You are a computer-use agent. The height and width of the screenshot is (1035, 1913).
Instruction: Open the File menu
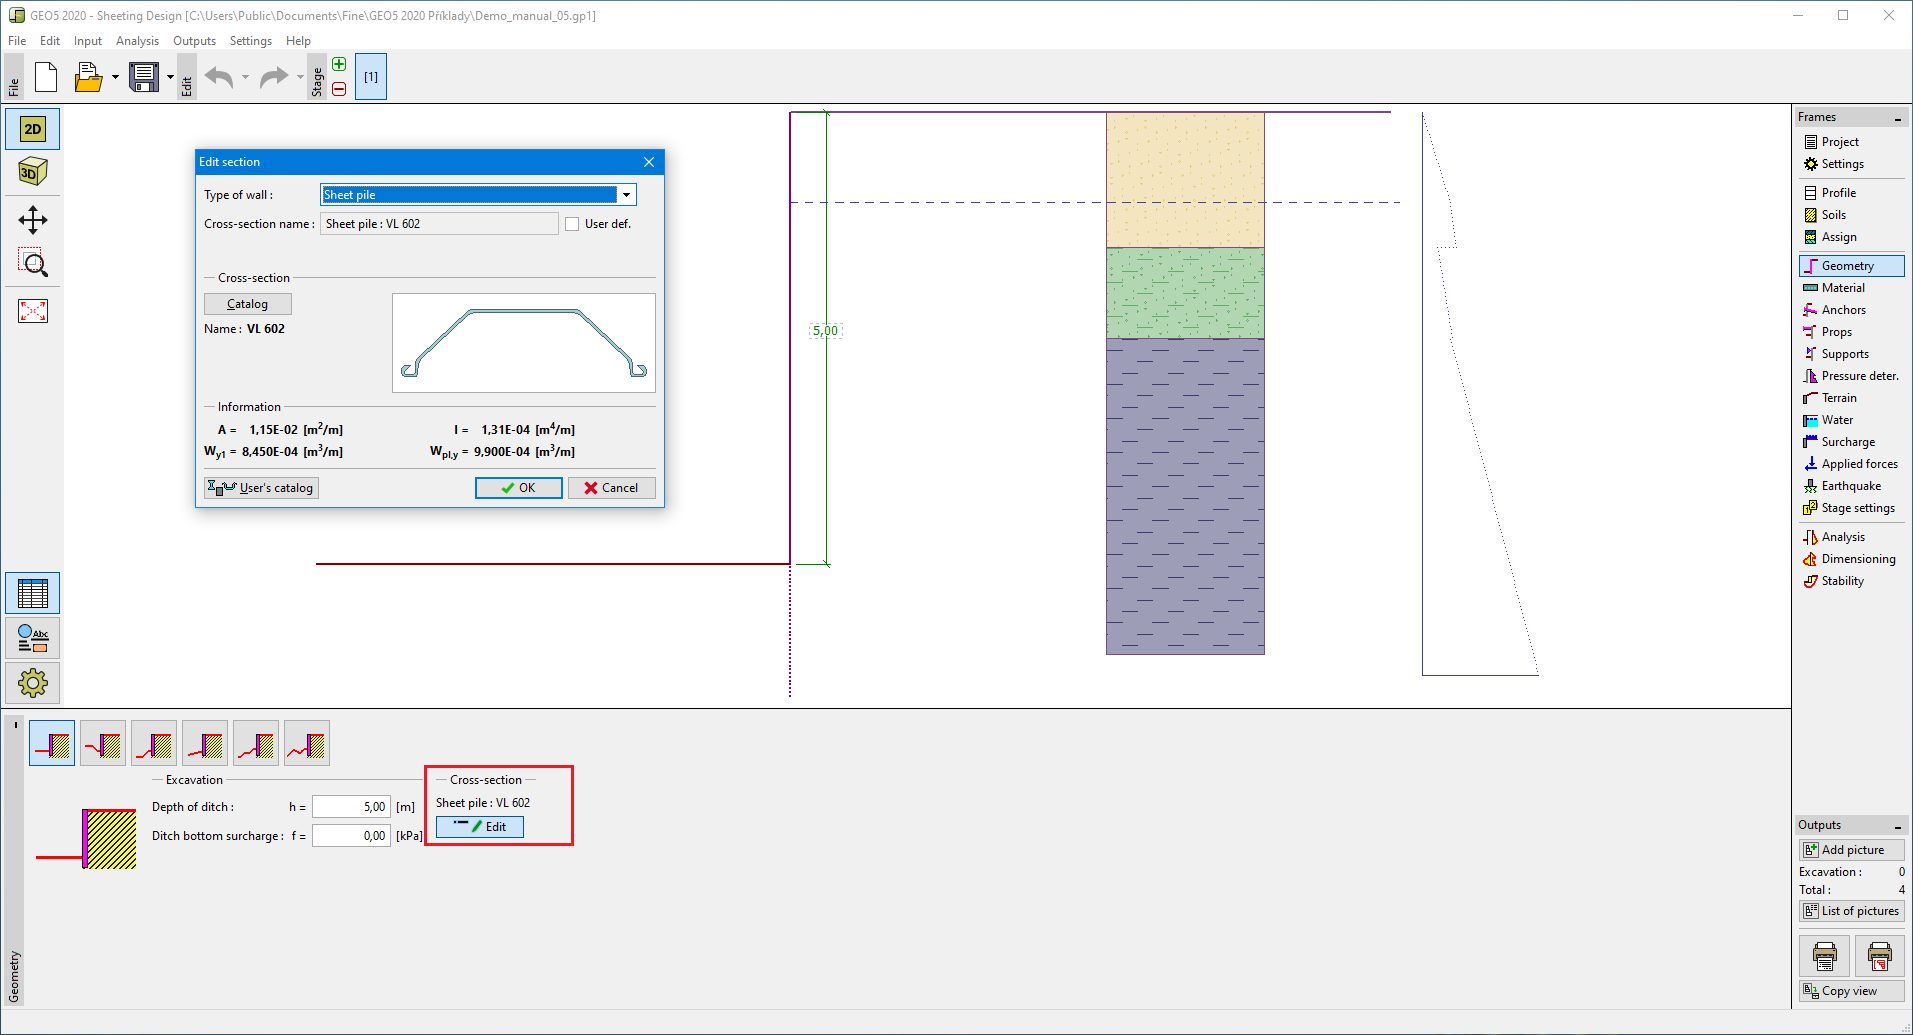pyautogui.click(x=17, y=41)
